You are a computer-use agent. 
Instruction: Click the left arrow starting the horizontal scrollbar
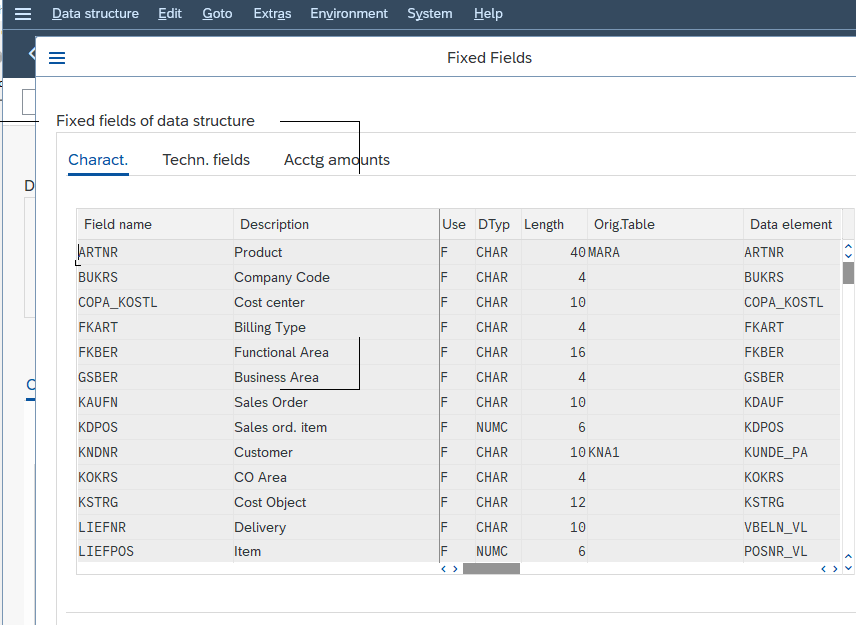click(443, 569)
